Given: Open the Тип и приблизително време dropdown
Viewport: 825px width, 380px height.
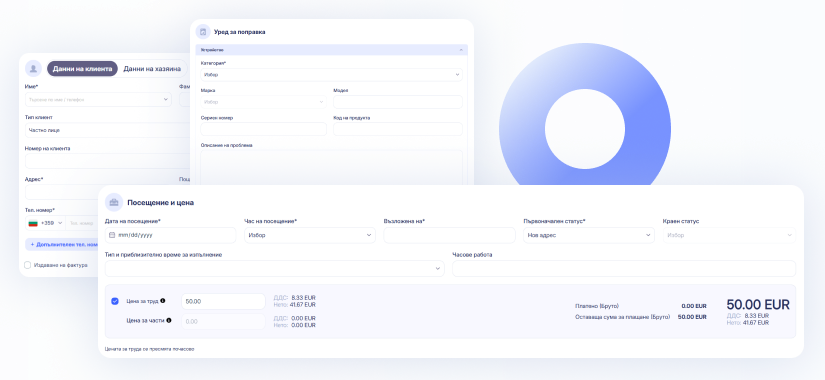Looking at the screenshot, I should (275, 268).
